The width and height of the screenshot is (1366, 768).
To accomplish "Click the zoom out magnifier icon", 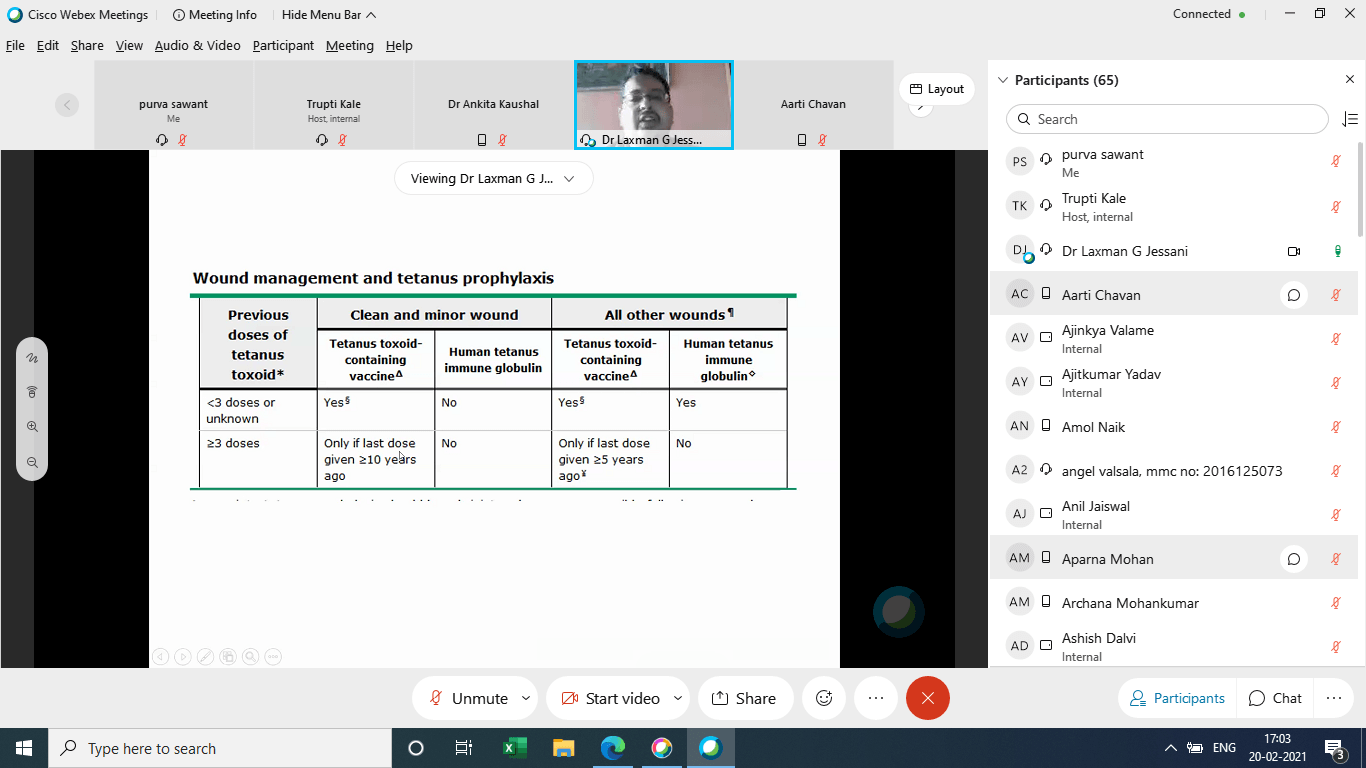I will tap(32, 462).
